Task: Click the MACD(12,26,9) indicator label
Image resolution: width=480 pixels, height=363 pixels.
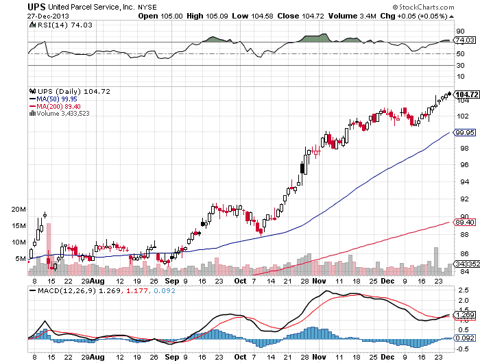Action: 67,291
